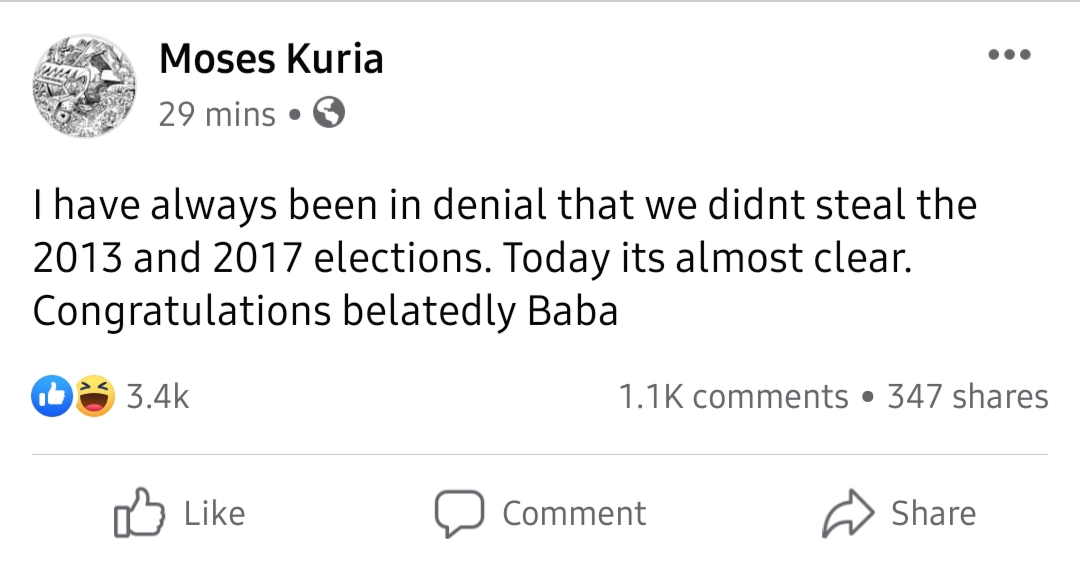1080x571 pixels.
Task: Click the laughing Haha reaction emoji
Action: click(94, 397)
